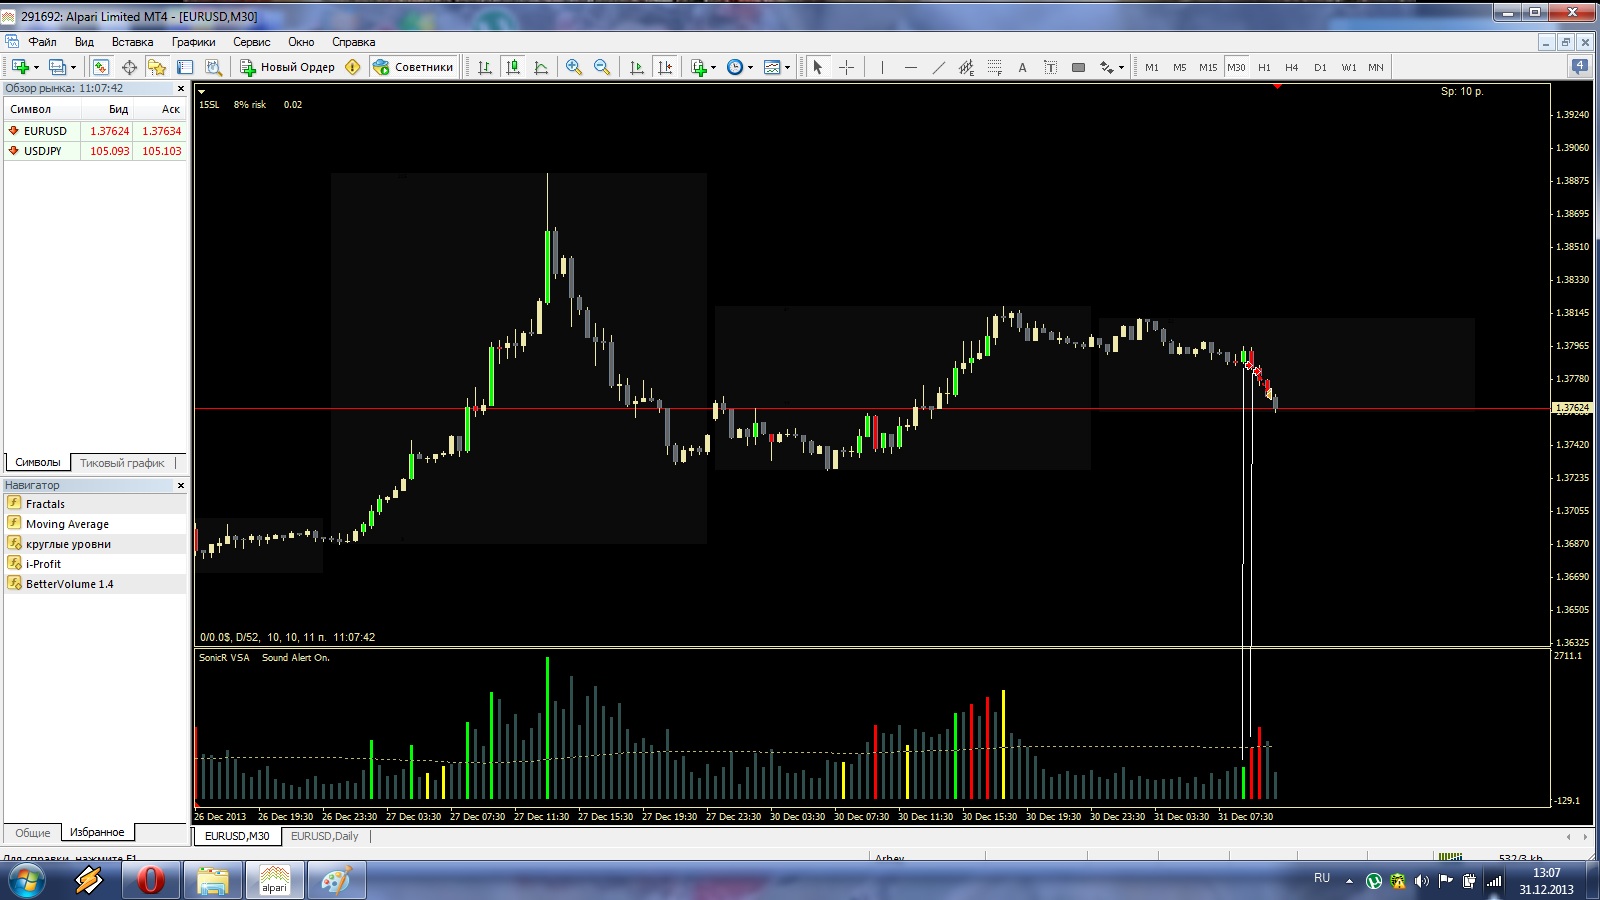Viewport: 1600px width, 900px height.
Task: Expand hidden system tray icons arrow
Action: click(x=1349, y=881)
